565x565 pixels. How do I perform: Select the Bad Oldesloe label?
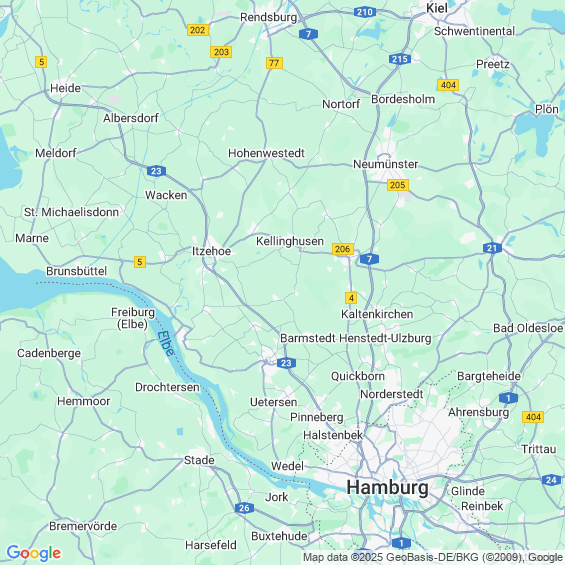tap(528, 328)
